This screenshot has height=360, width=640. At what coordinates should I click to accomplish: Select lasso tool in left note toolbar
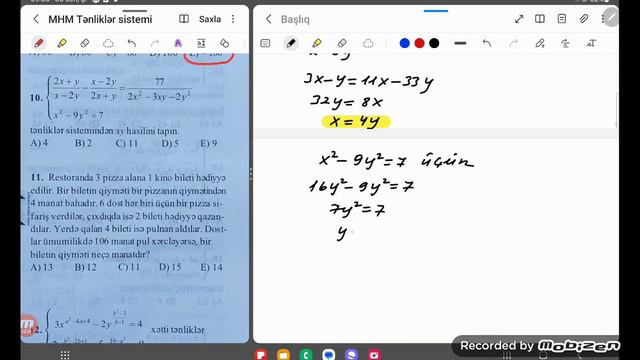point(108,43)
